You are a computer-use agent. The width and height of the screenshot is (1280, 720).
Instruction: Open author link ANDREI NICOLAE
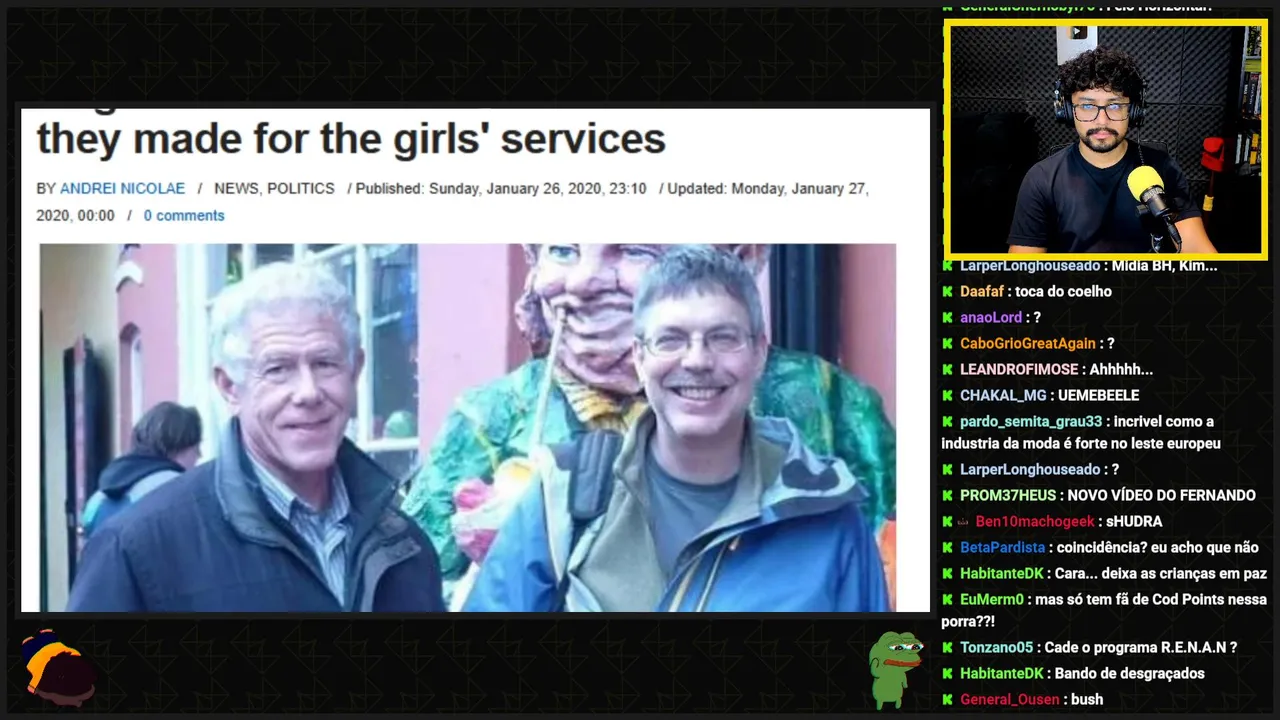tap(122, 188)
